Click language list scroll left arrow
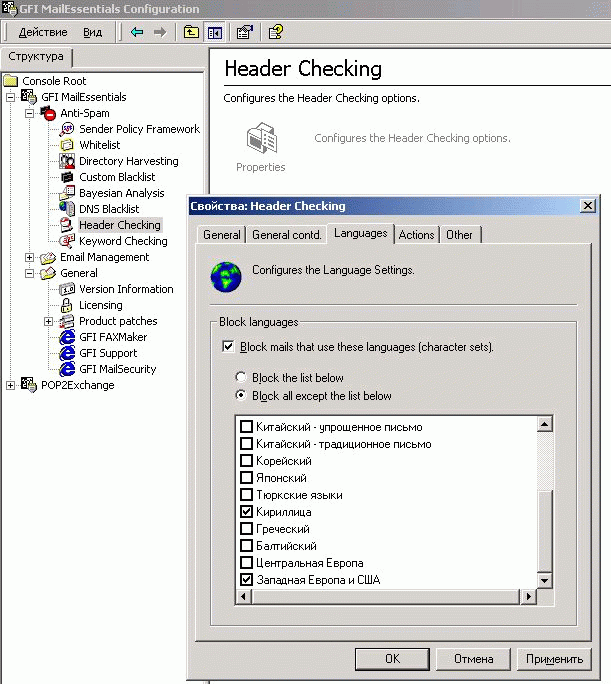 tap(243, 596)
